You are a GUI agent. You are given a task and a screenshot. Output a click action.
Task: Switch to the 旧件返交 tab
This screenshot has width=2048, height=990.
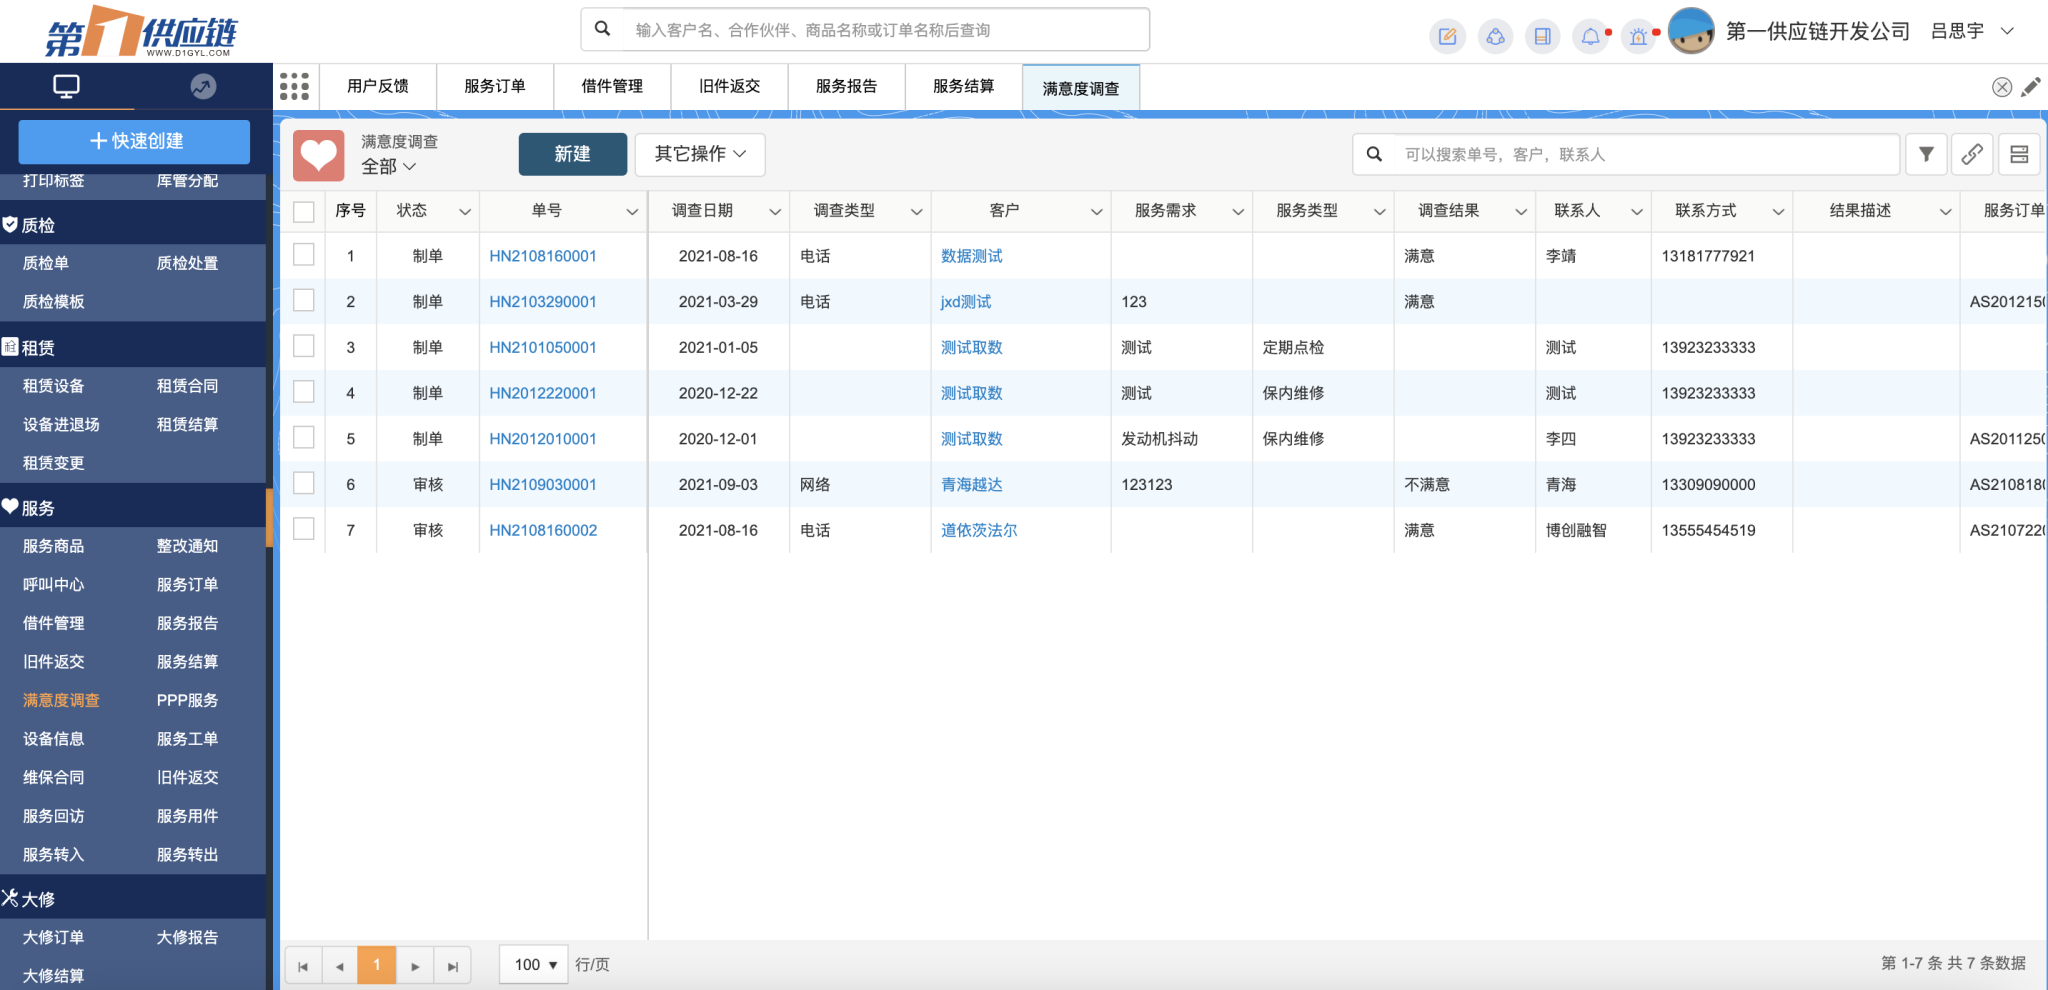pyautogui.click(x=730, y=86)
